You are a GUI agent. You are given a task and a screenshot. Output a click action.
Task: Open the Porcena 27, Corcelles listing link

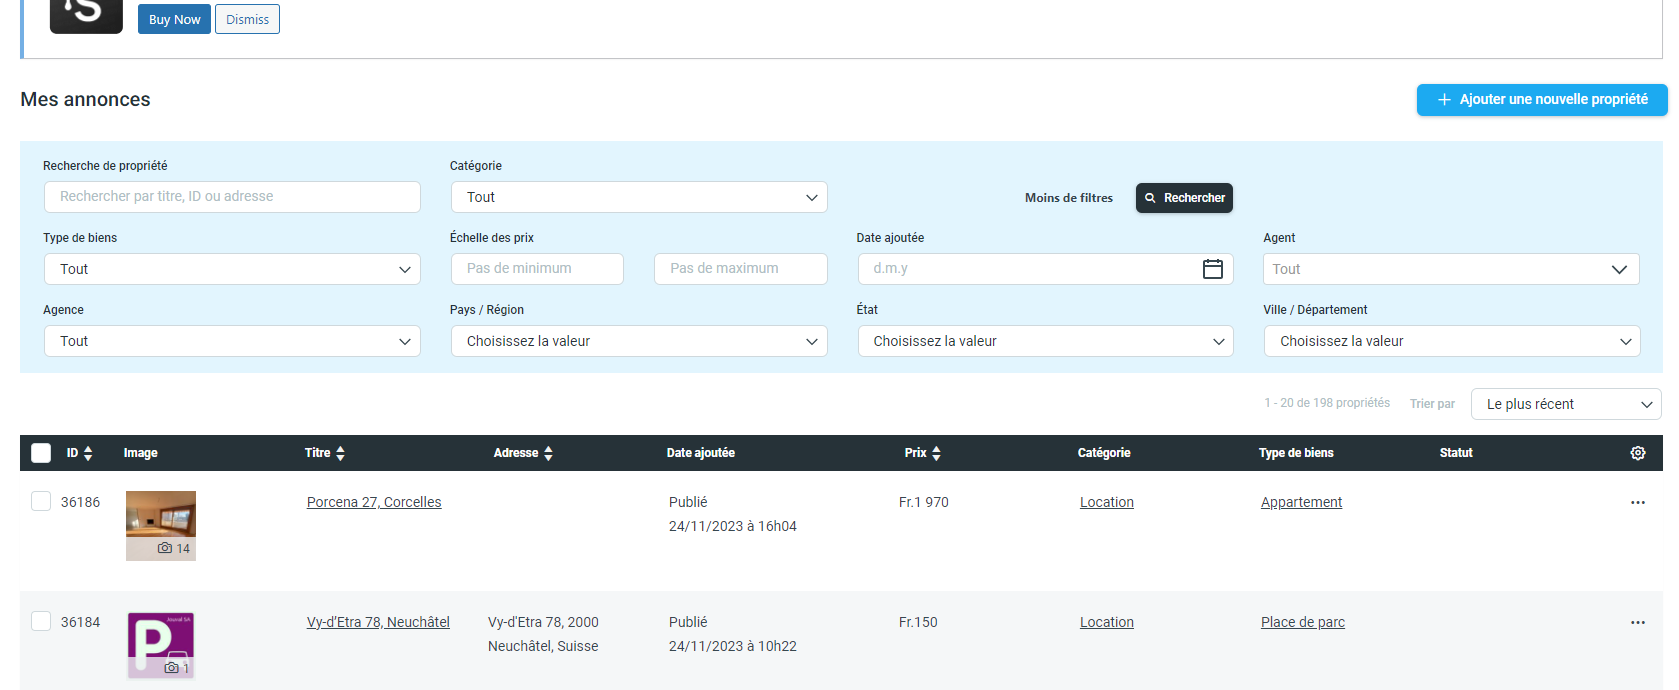click(373, 502)
